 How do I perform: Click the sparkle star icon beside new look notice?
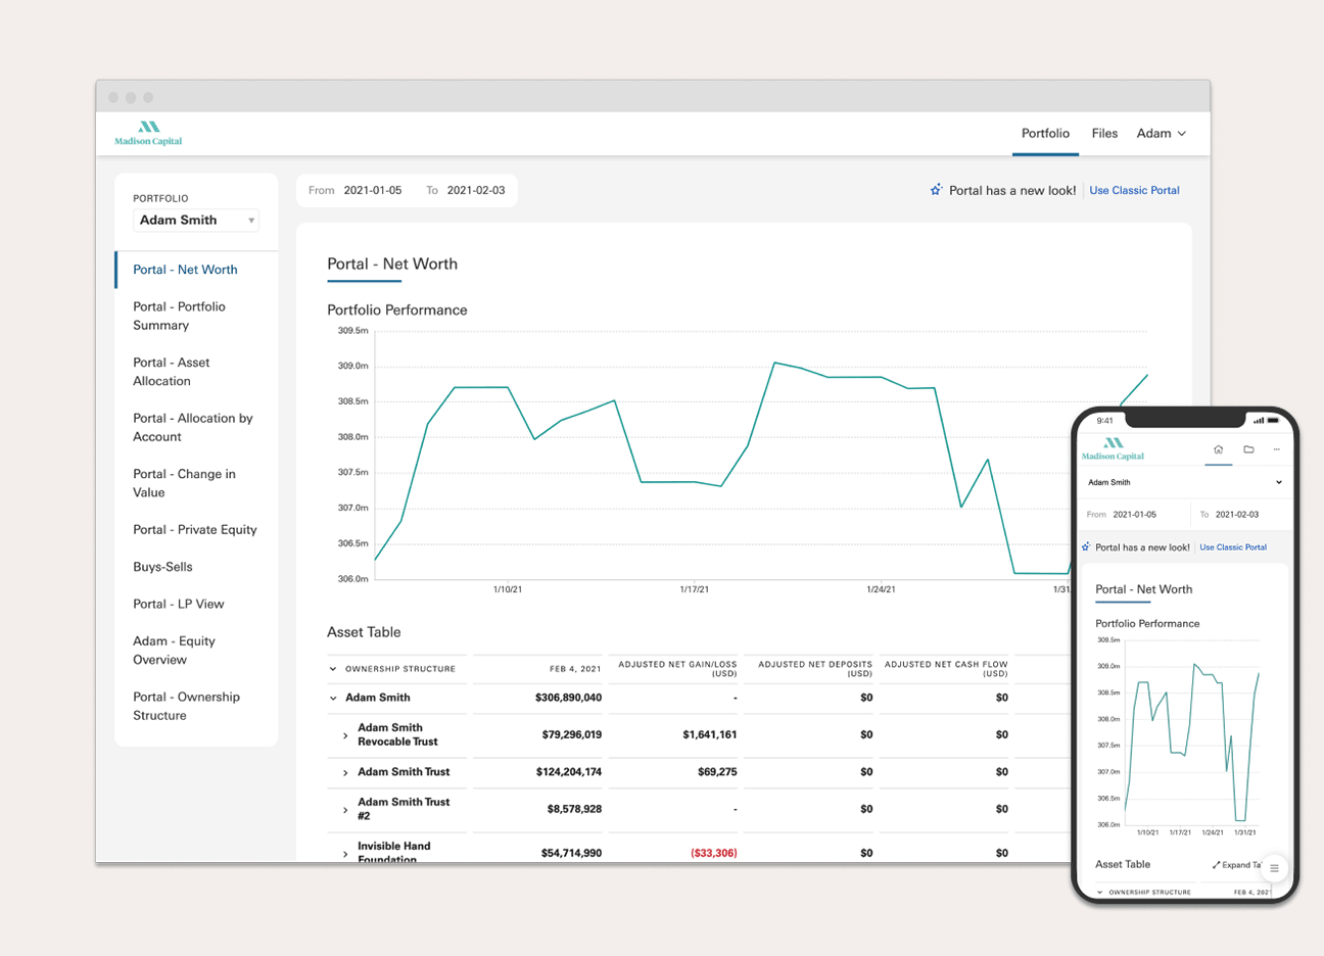click(x=936, y=190)
